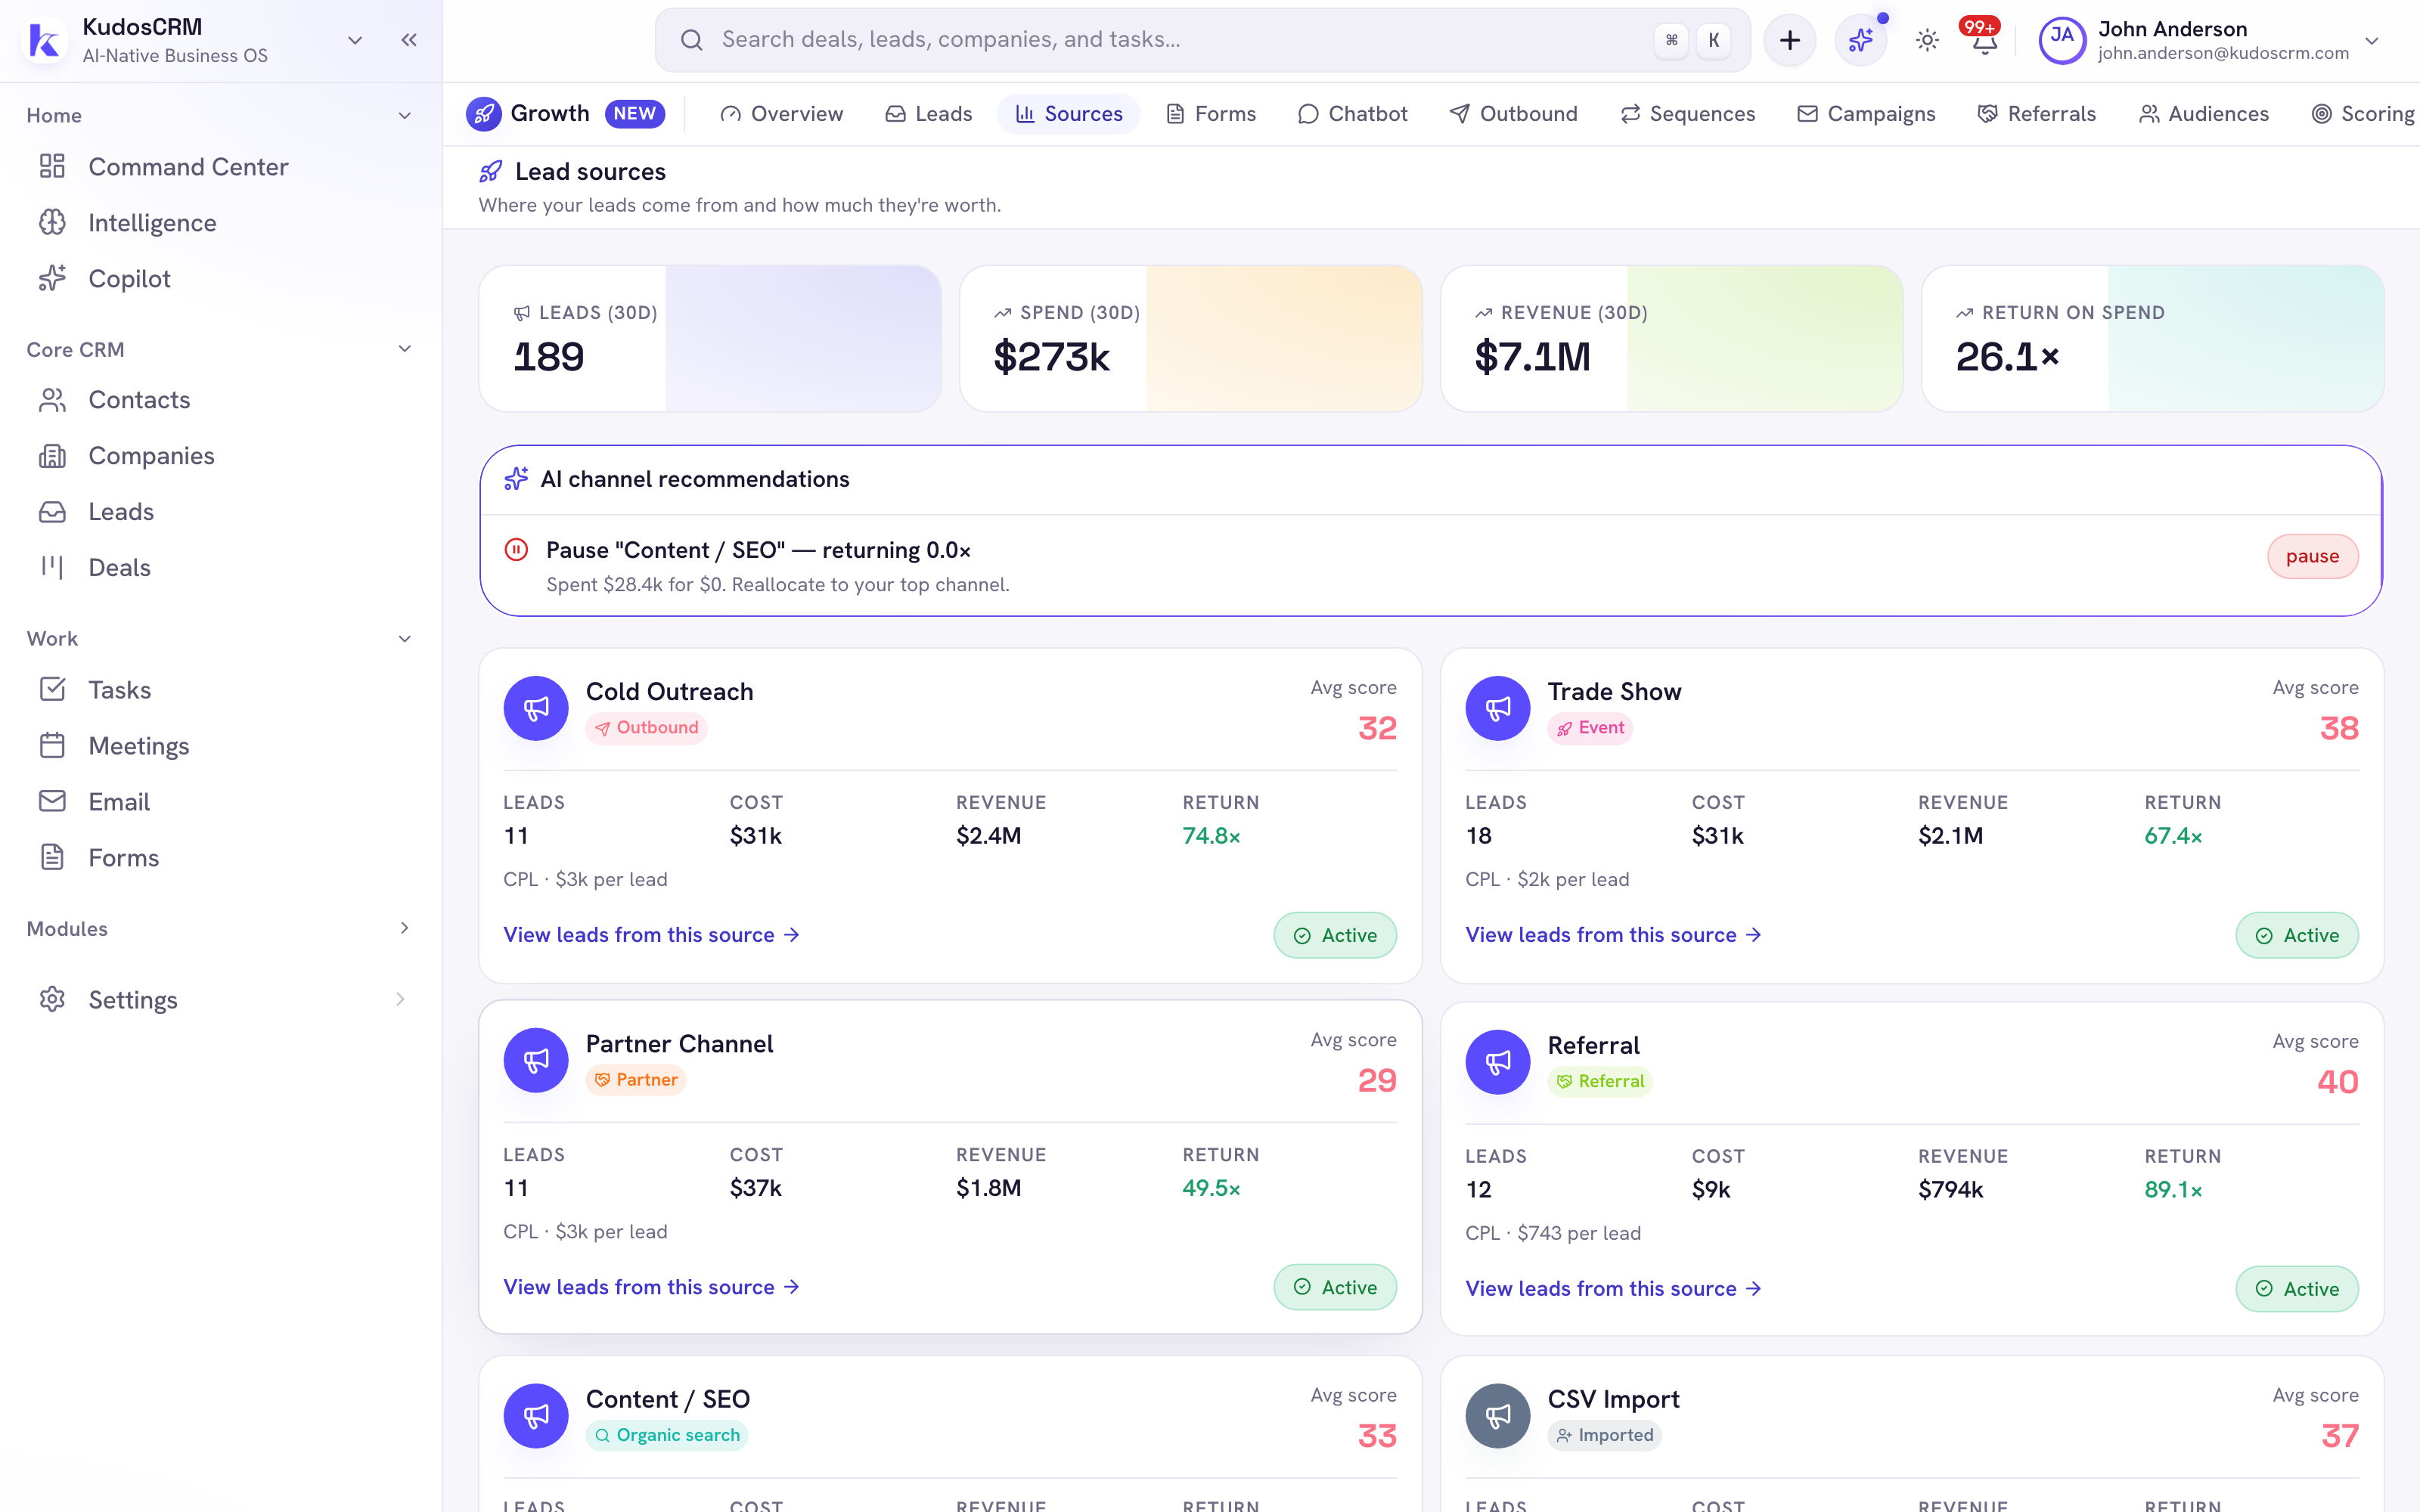Screen dimensions: 2420x1512
Task: Open the AI sparkle assistant icon
Action: click(1860, 40)
